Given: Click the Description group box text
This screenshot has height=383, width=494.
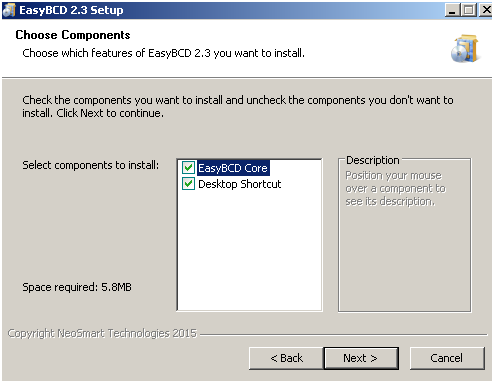Looking at the screenshot, I should pos(395,188).
